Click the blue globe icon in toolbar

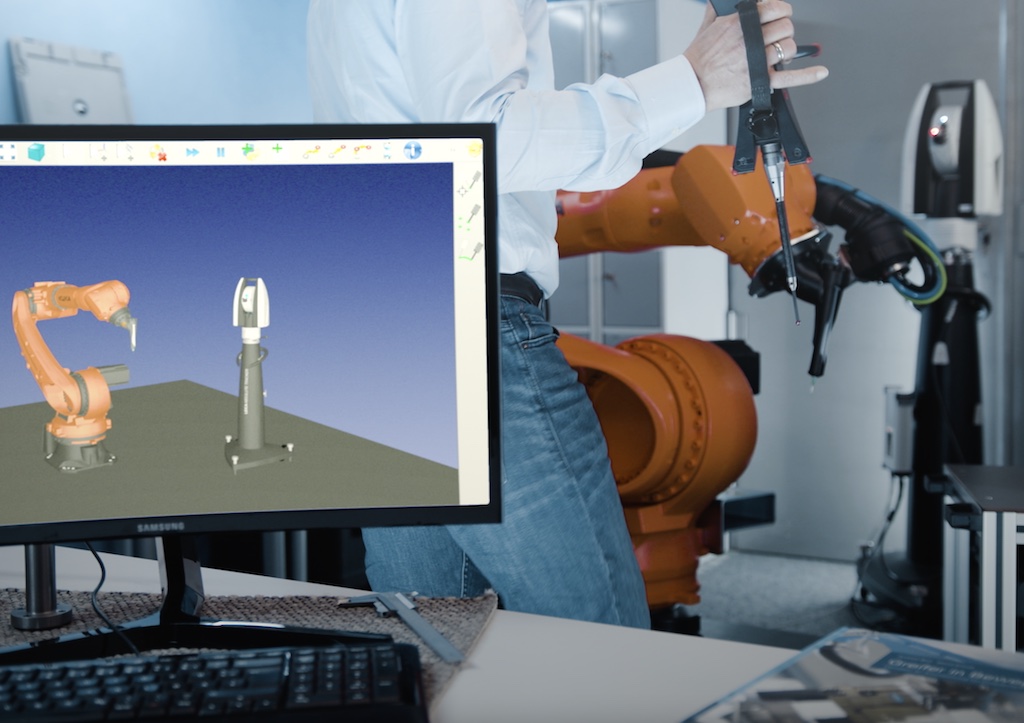[412, 150]
